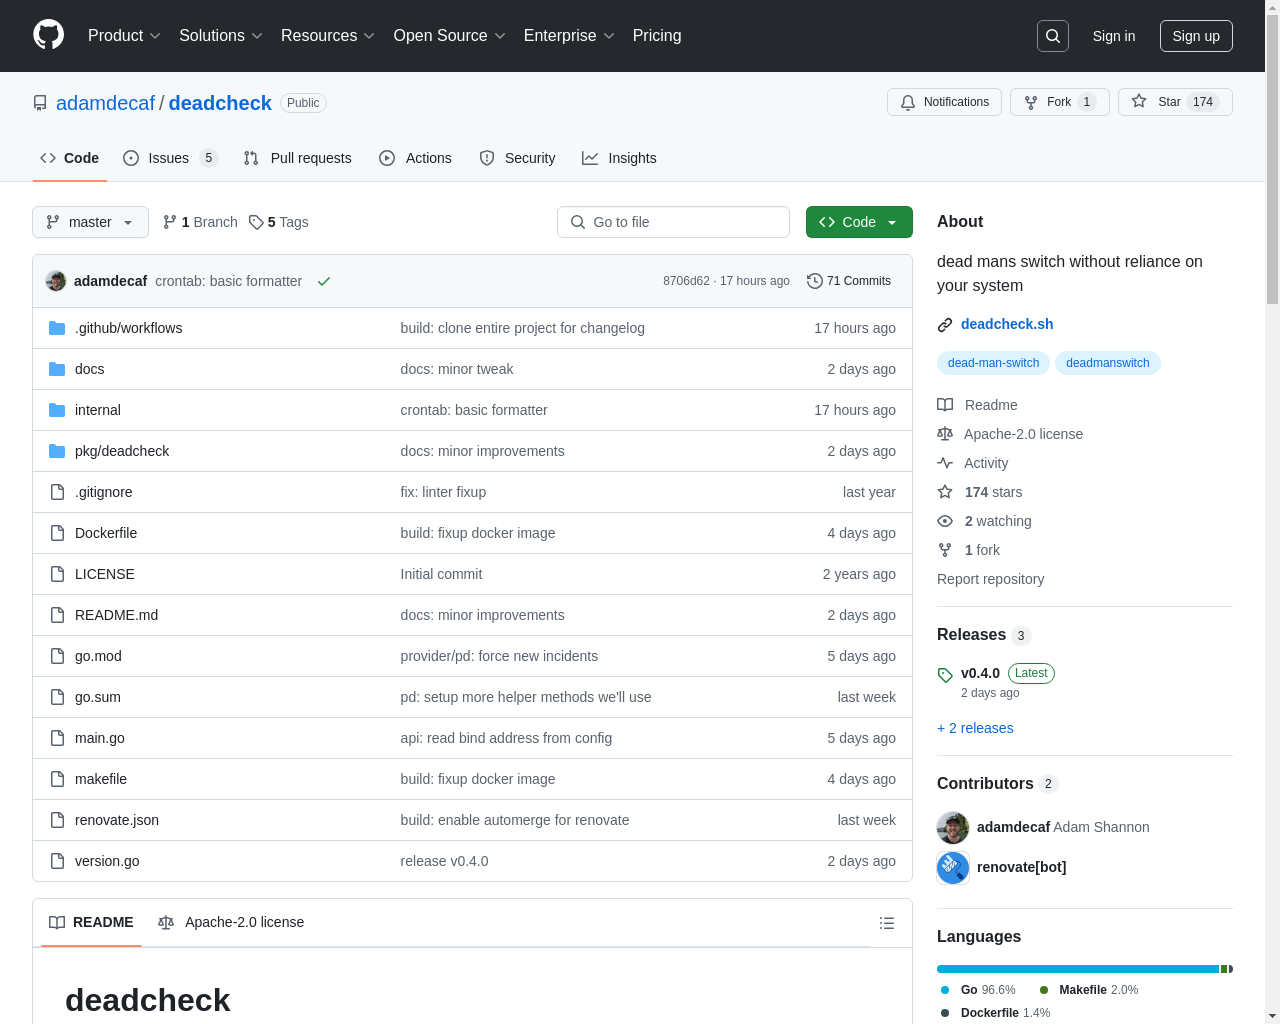Click Report repository link
This screenshot has height=1024, width=1280.
(x=990, y=579)
